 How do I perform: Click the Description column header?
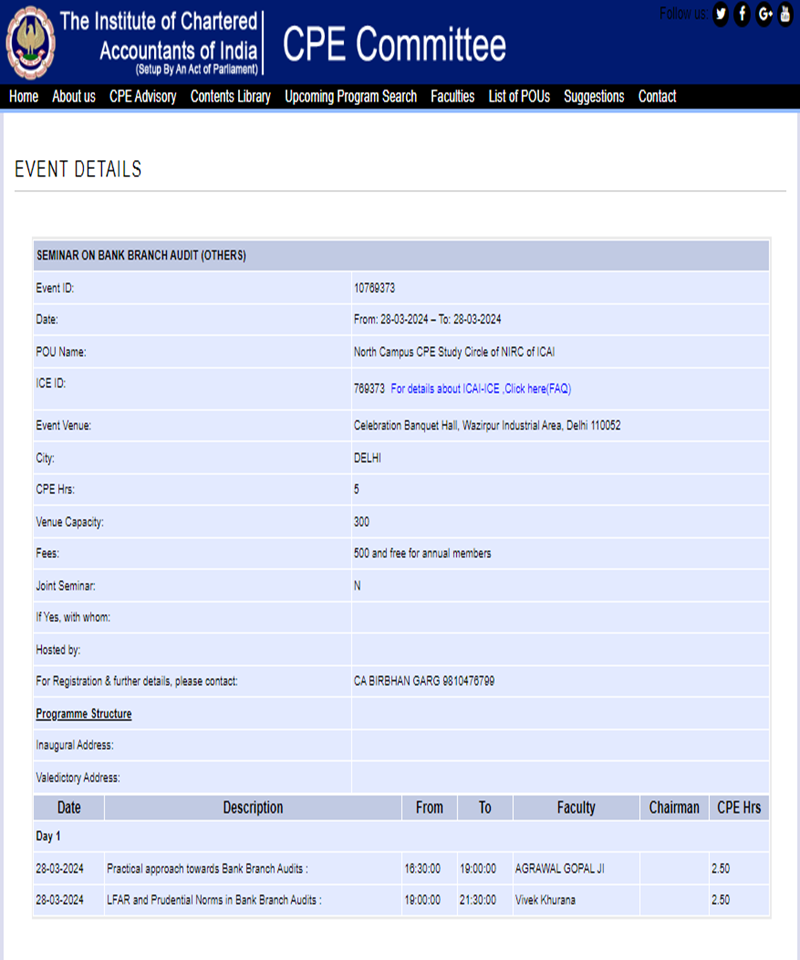pos(253,808)
